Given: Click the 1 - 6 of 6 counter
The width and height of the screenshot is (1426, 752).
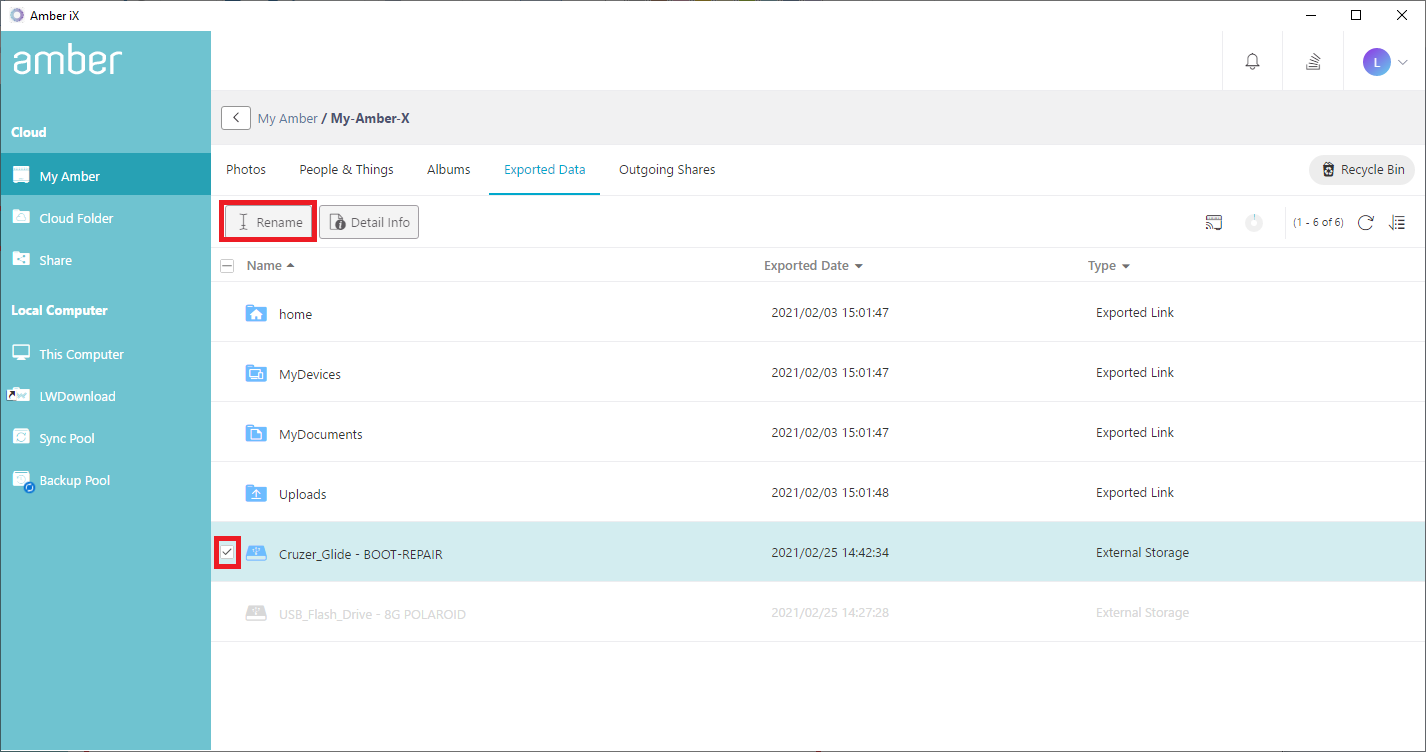Looking at the screenshot, I should click(1318, 222).
